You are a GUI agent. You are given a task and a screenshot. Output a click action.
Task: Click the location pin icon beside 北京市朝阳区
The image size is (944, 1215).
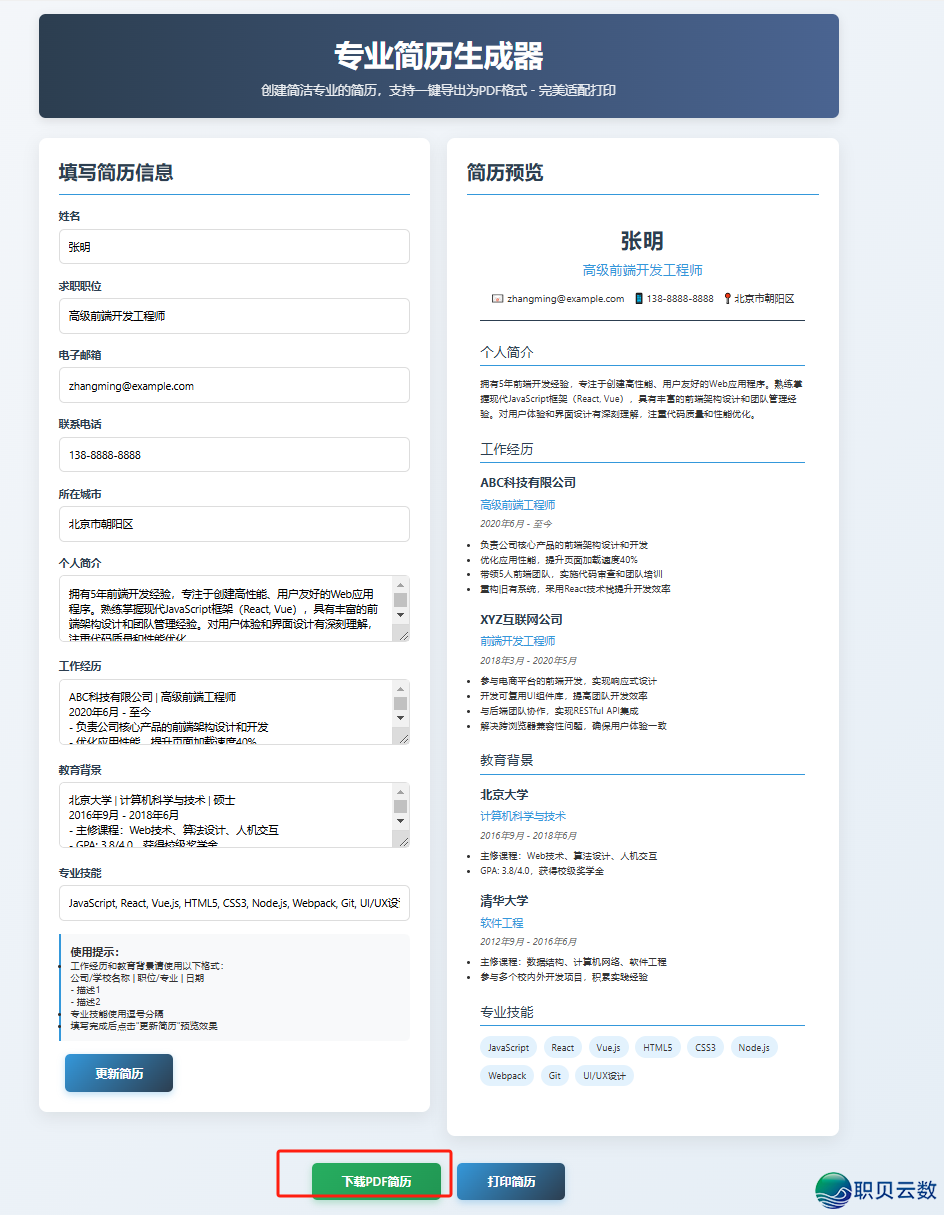[727, 298]
